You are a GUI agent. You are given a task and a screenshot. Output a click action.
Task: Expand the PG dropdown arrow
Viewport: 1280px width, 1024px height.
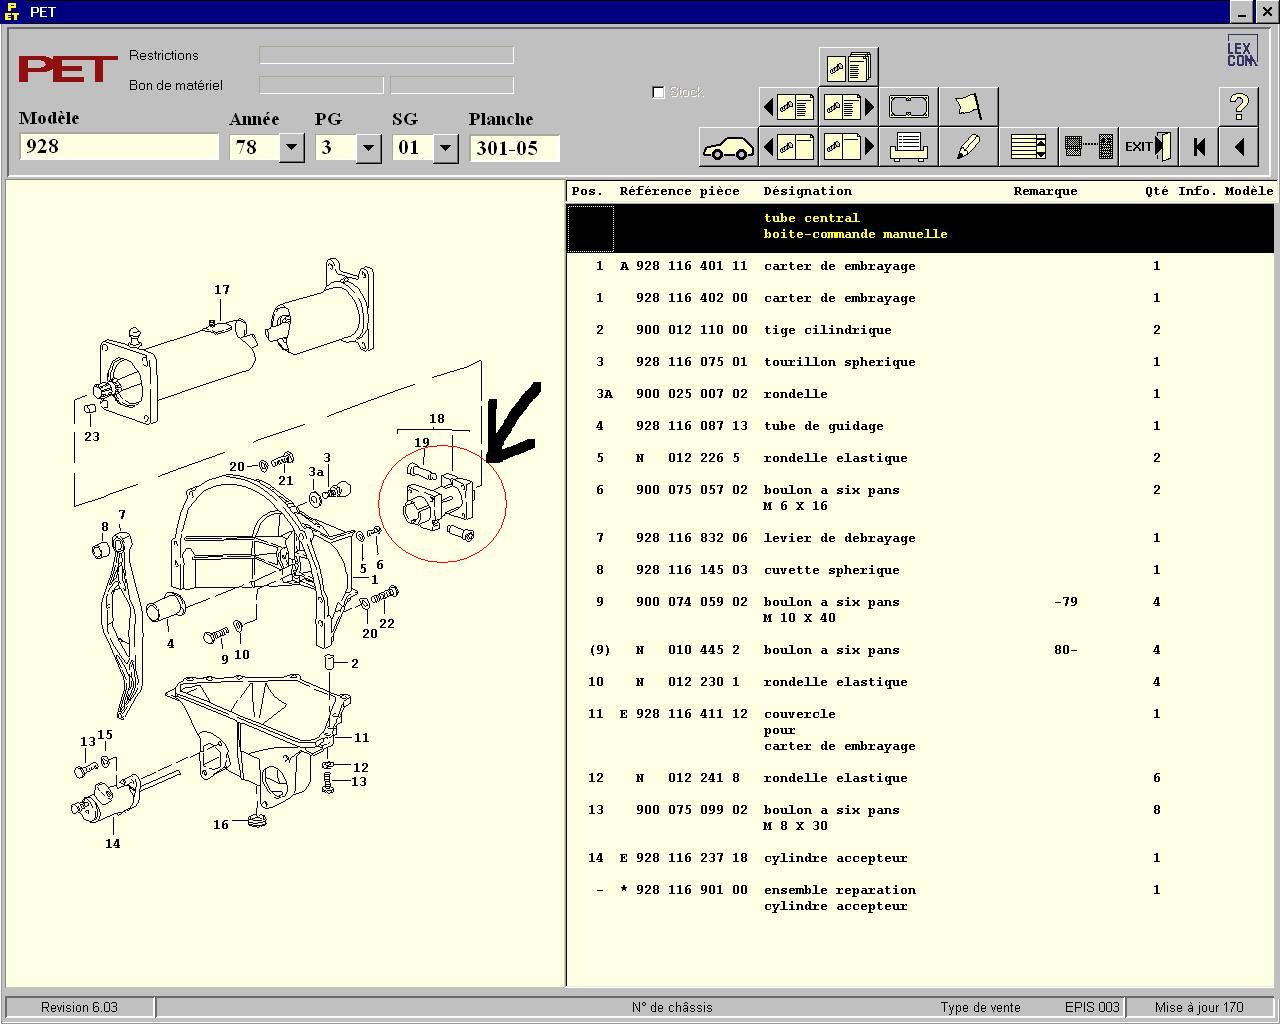368,148
